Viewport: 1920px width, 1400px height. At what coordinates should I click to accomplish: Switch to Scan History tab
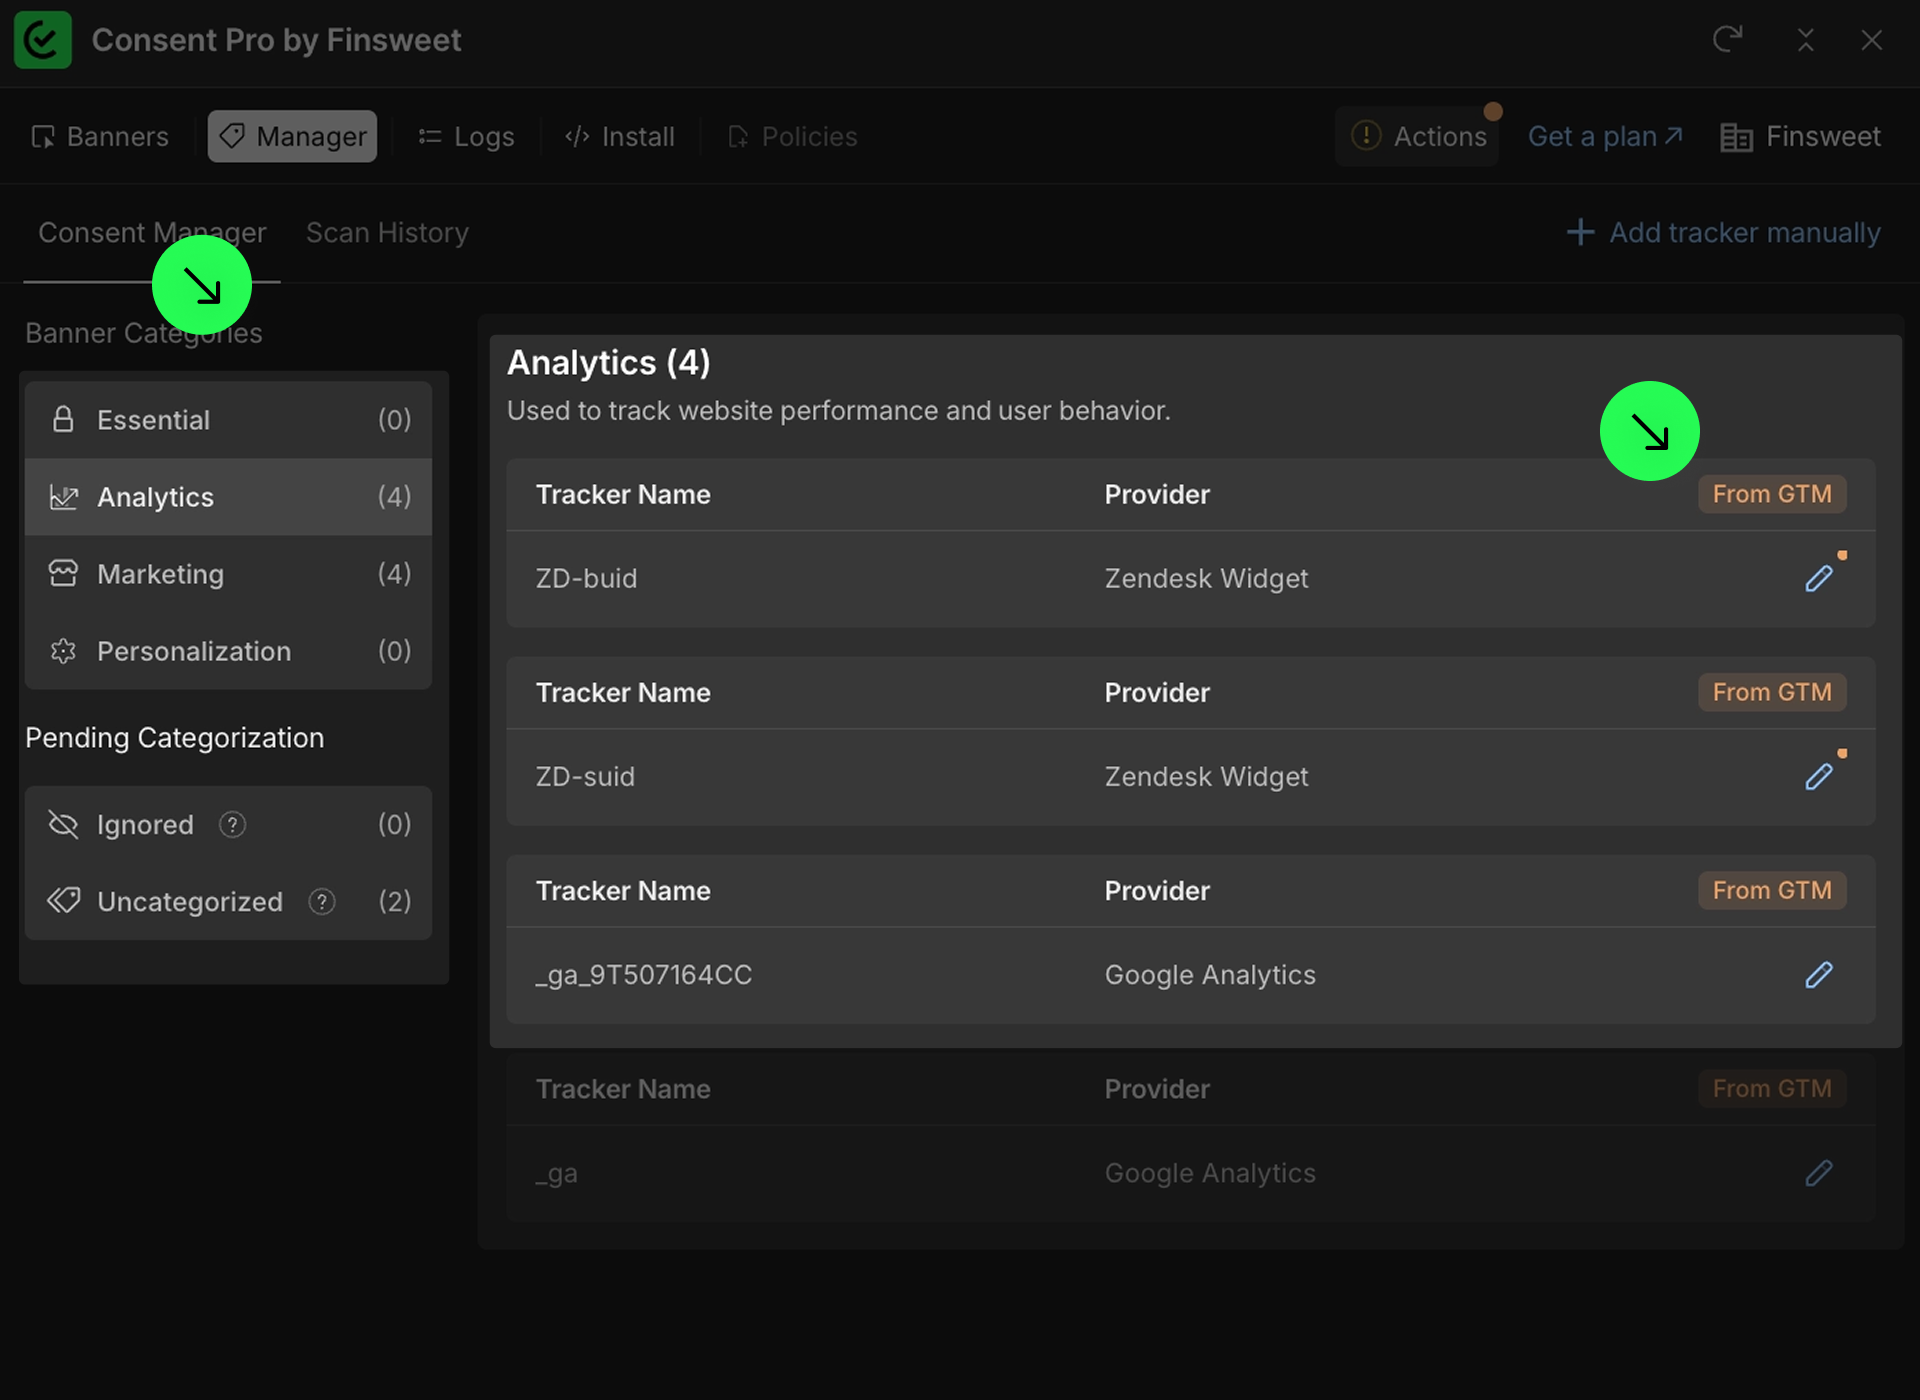(x=387, y=232)
